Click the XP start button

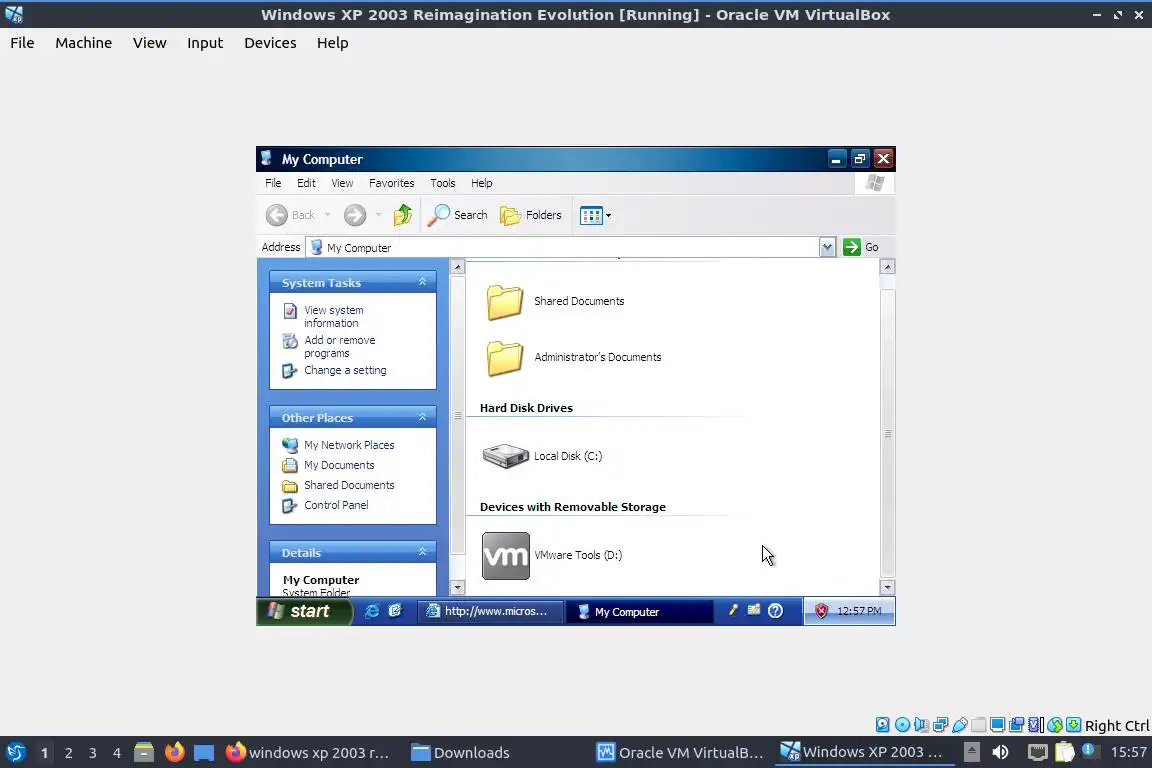click(304, 611)
